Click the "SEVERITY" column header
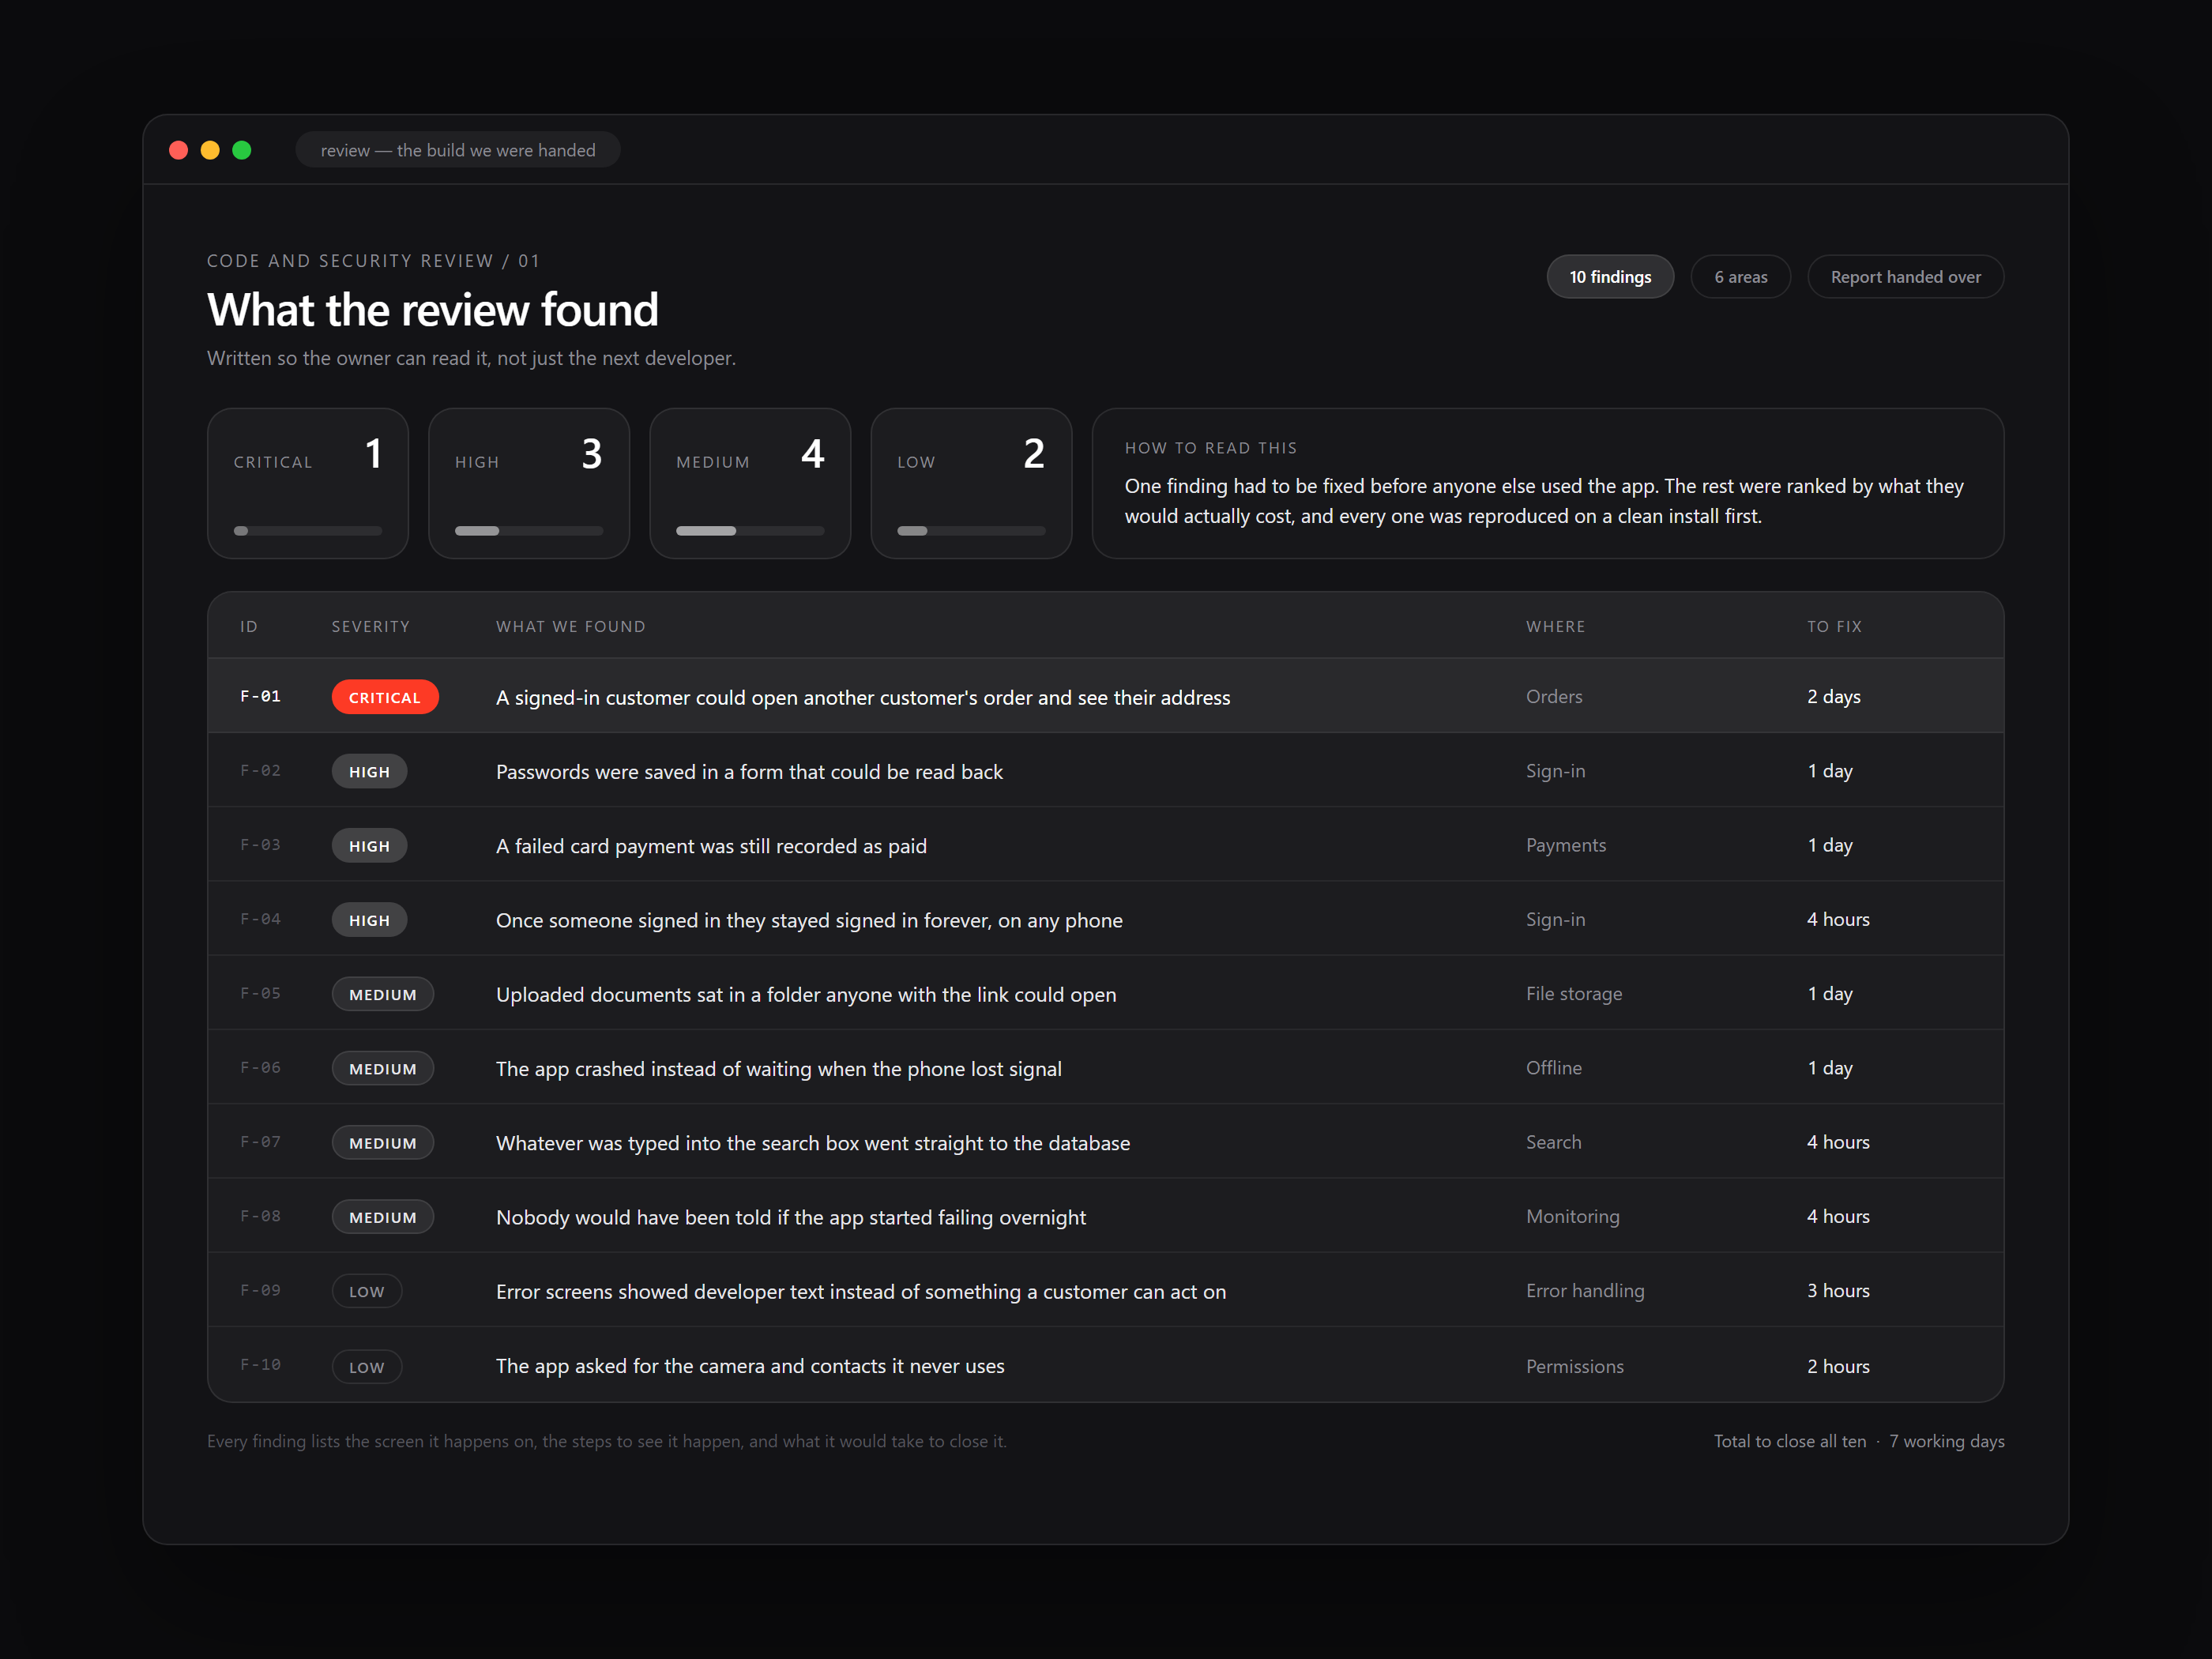Screen dimensions: 2212x1659 tap(371, 626)
